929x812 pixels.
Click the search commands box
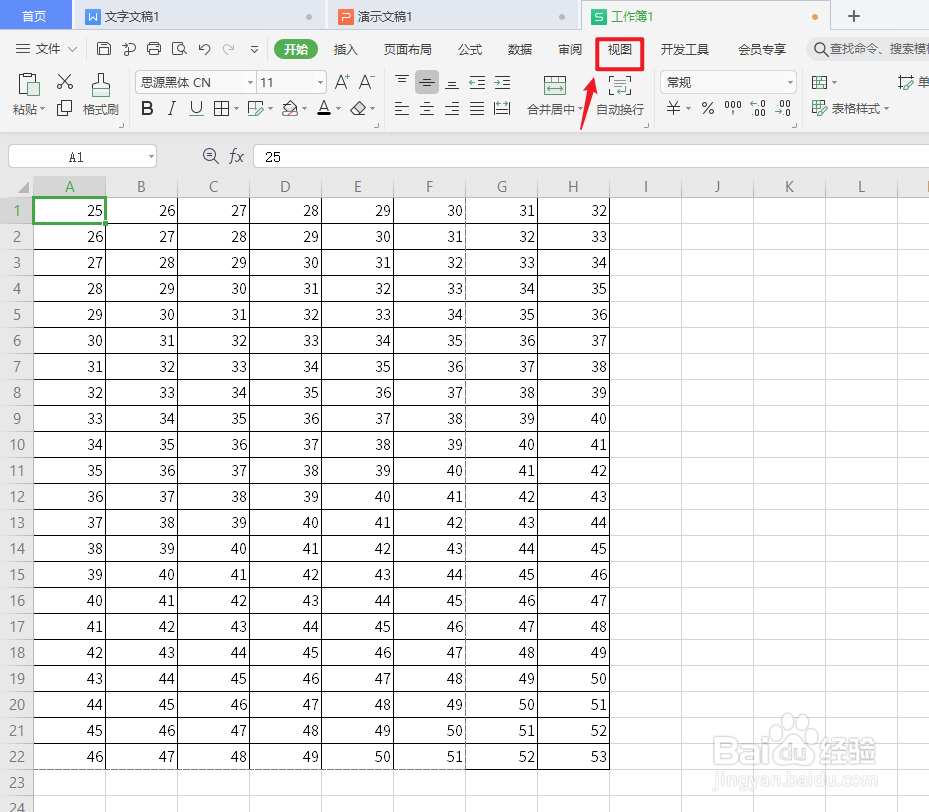[x=868, y=49]
